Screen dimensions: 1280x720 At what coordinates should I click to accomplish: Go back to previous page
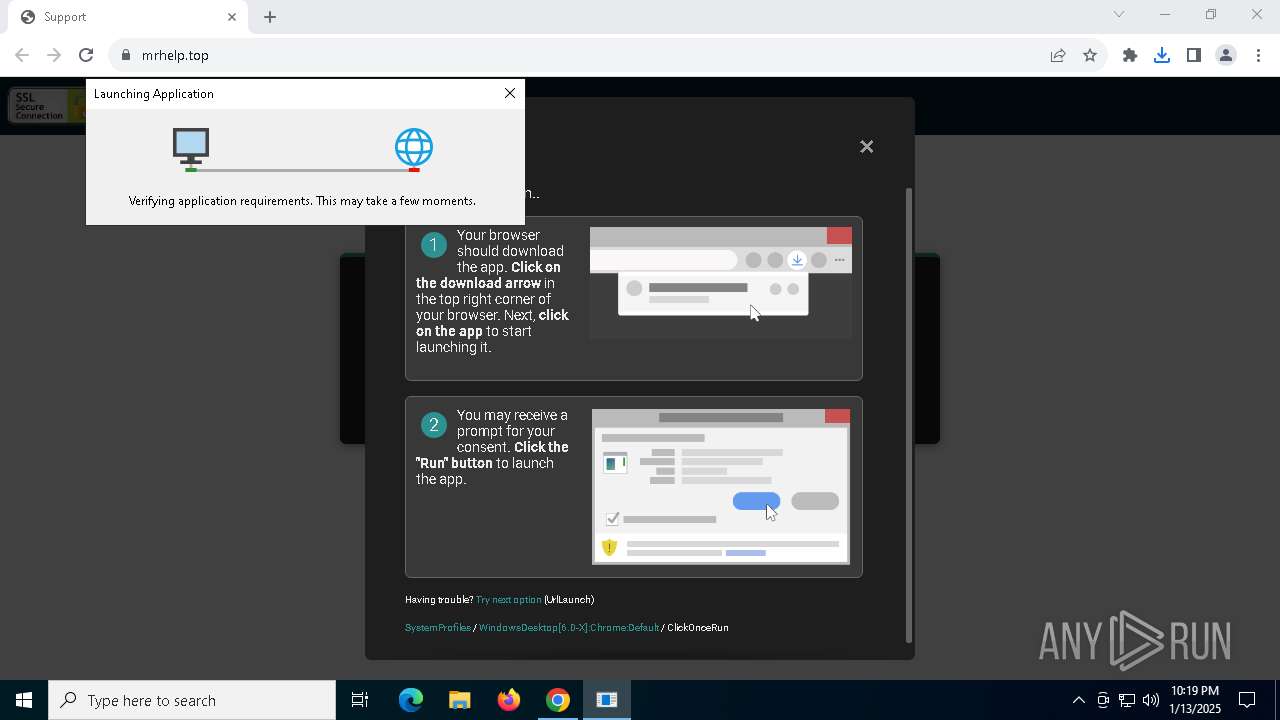tap(22, 55)
